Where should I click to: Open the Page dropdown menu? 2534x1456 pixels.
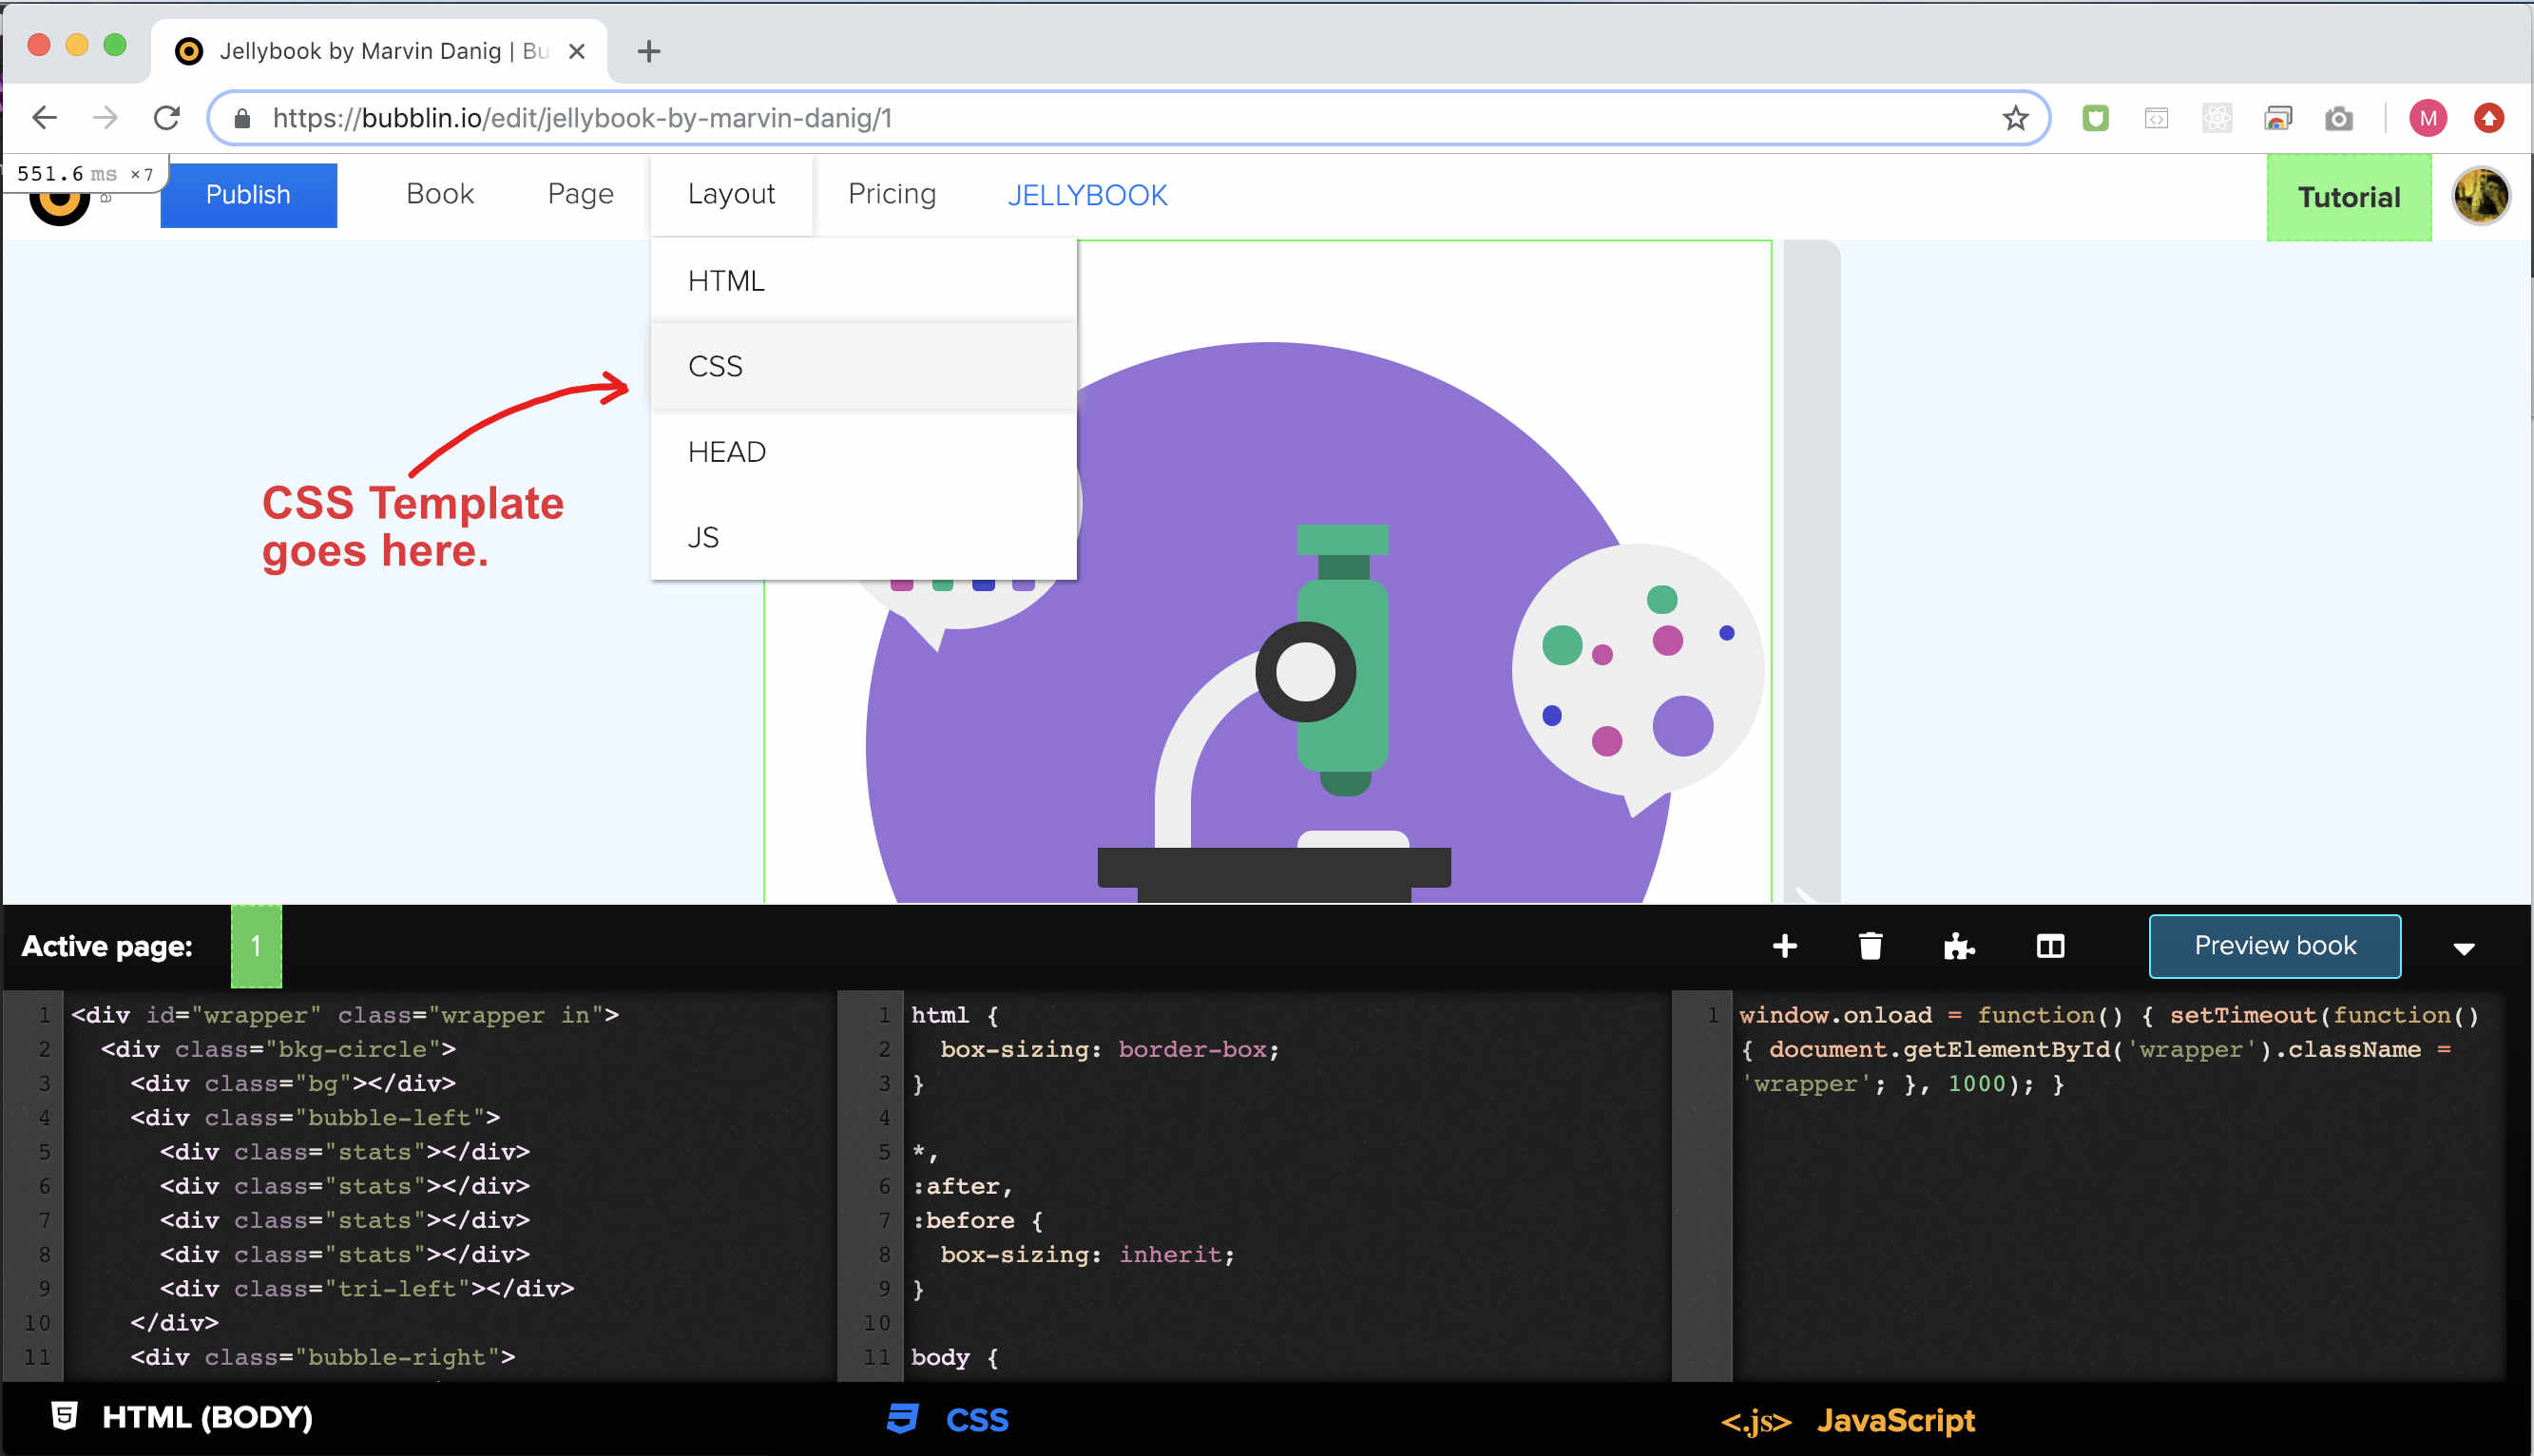click(580, 194)
